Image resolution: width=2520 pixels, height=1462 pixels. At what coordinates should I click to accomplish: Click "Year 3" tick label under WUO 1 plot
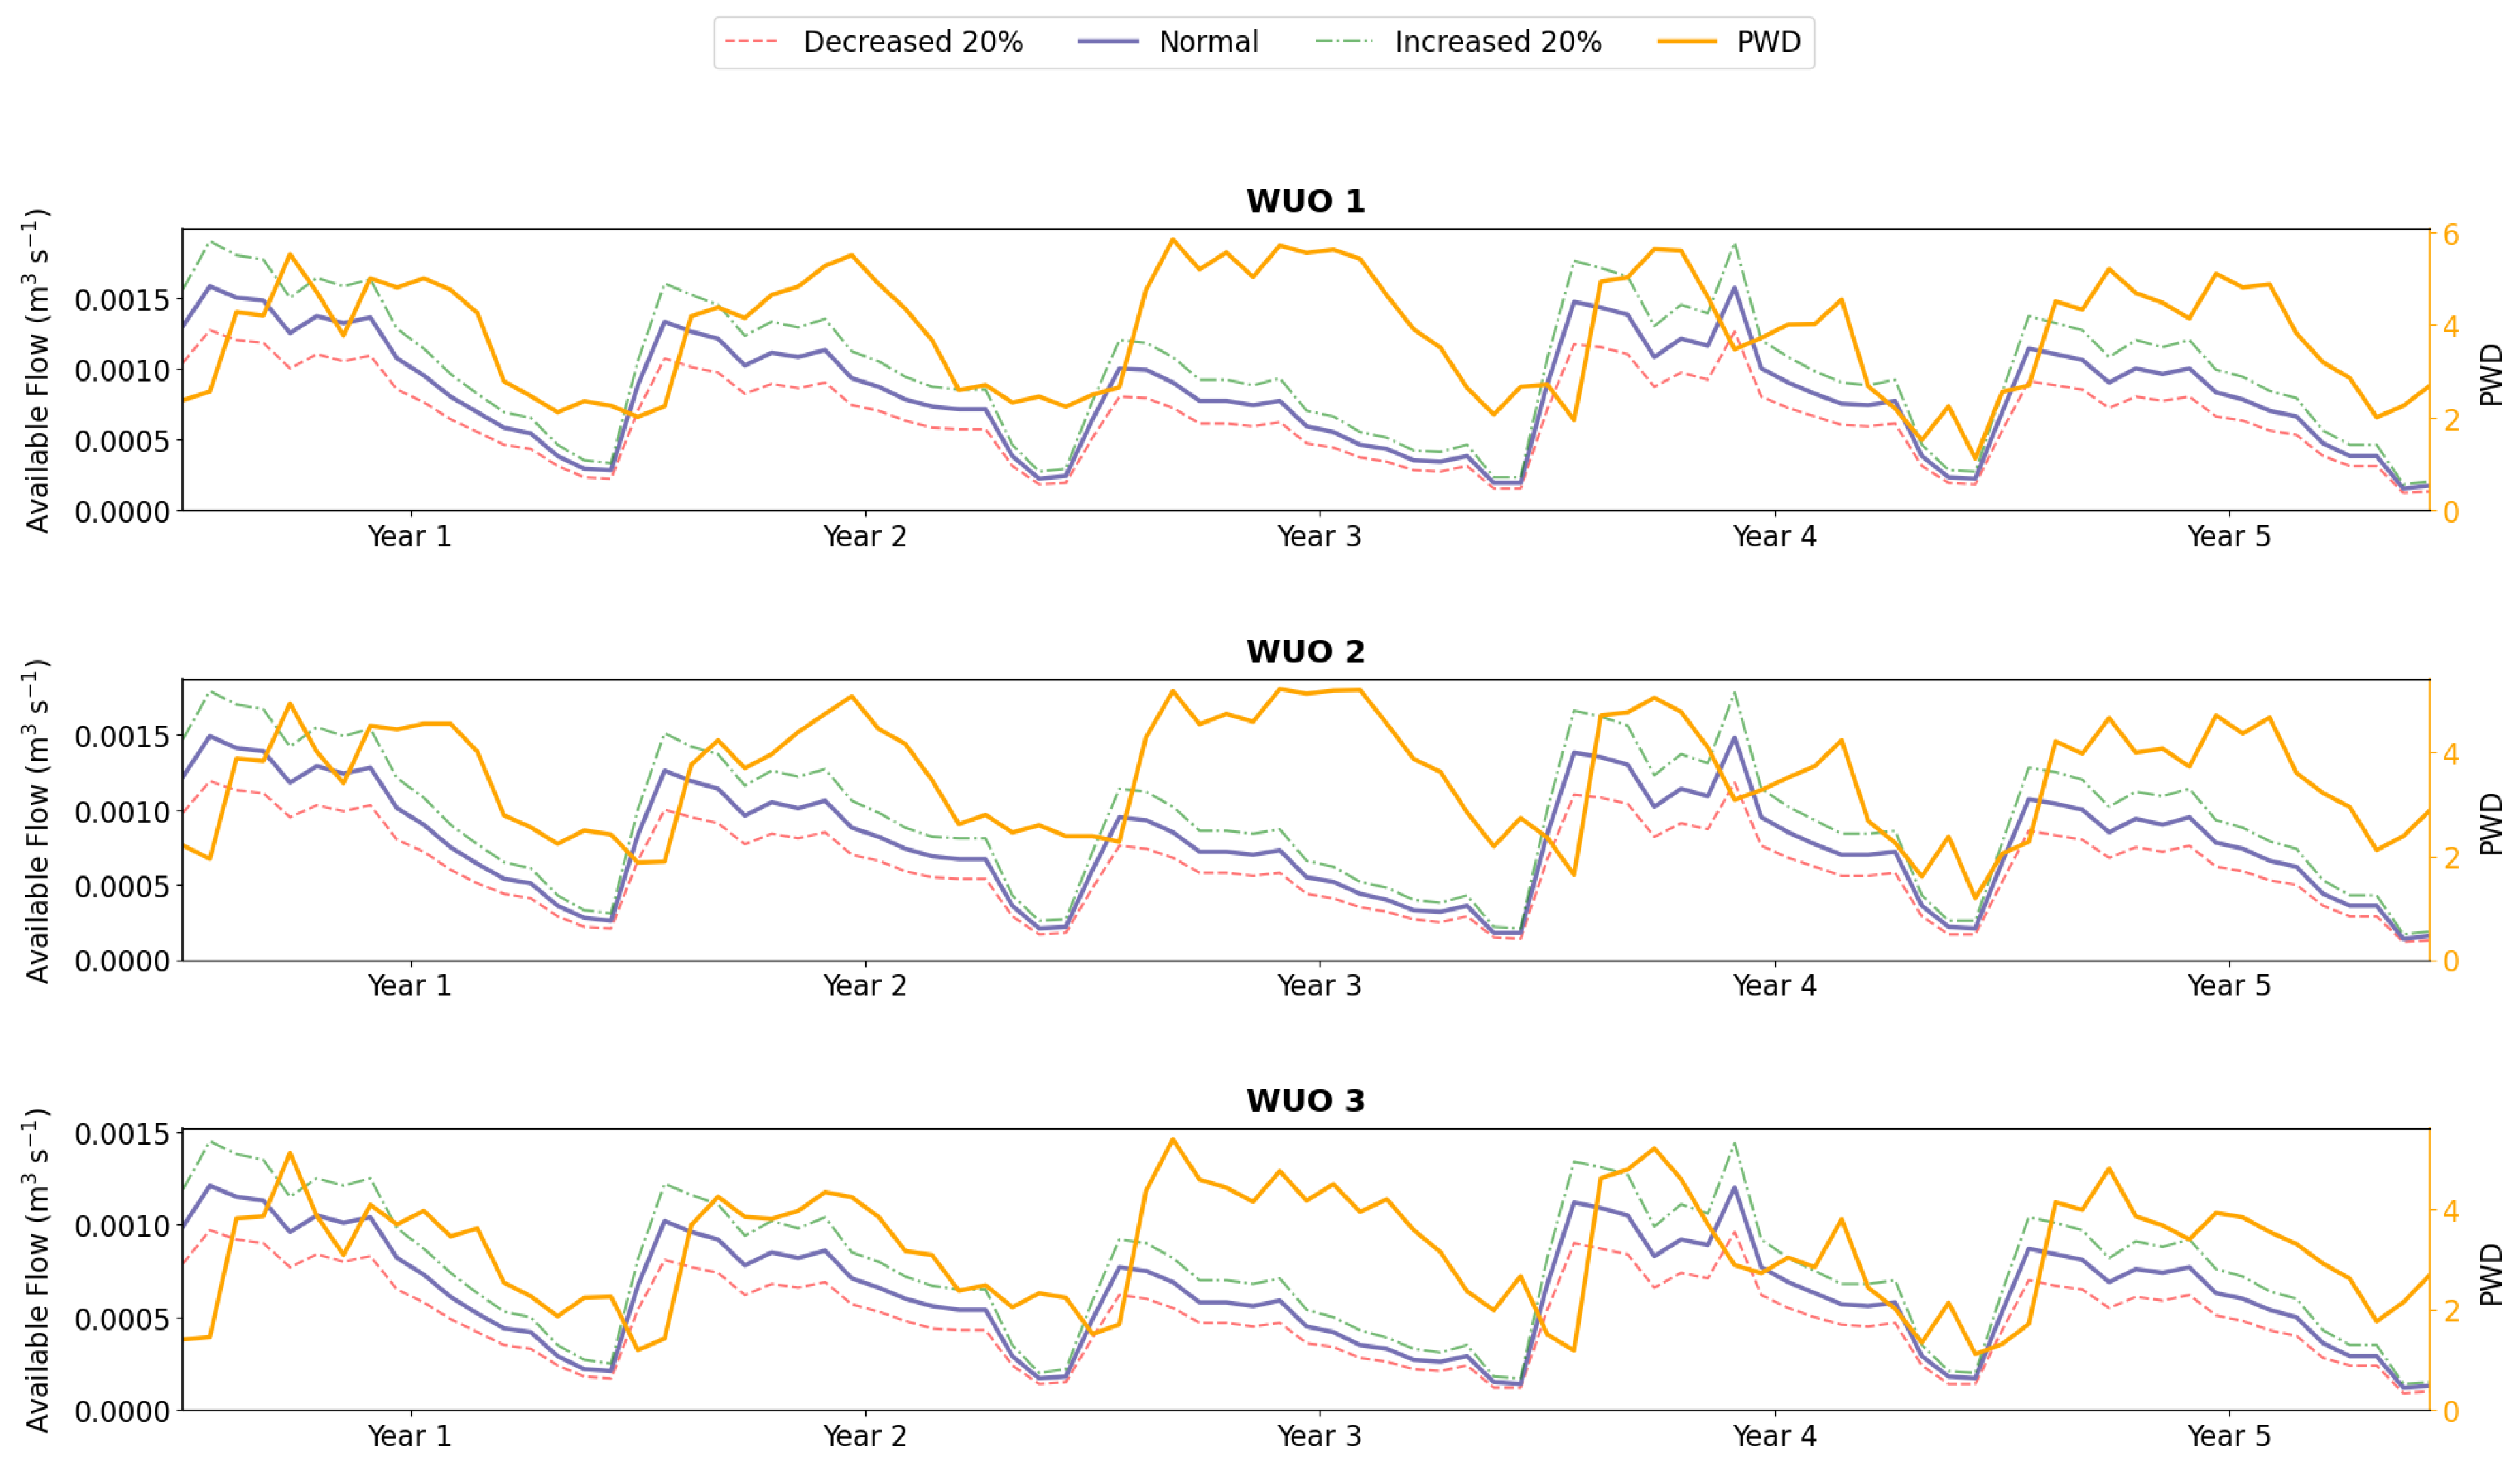pos(1319,537)
